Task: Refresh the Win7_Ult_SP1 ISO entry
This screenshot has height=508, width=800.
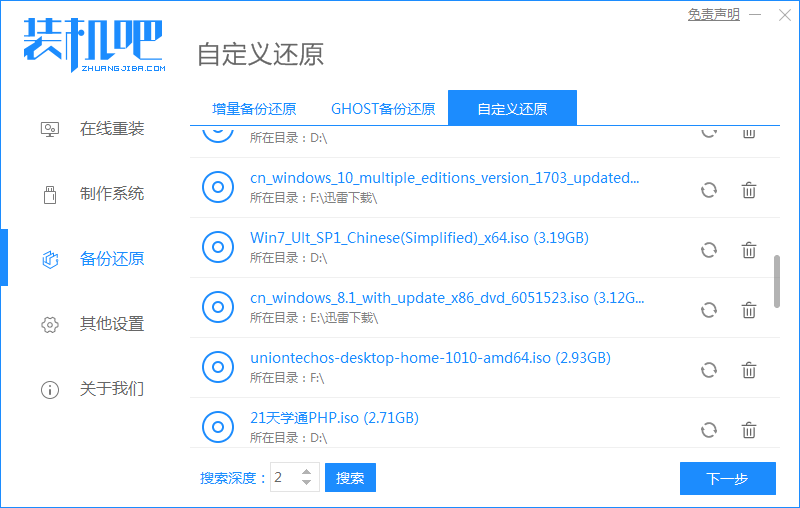Action: coord(708,250)
